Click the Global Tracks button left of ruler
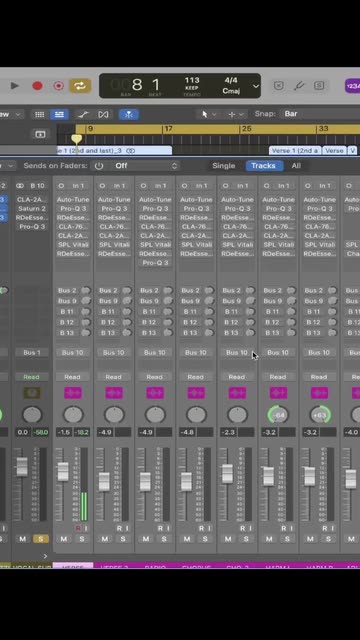The width and height of the screenshot is (360, 640). 40,134
